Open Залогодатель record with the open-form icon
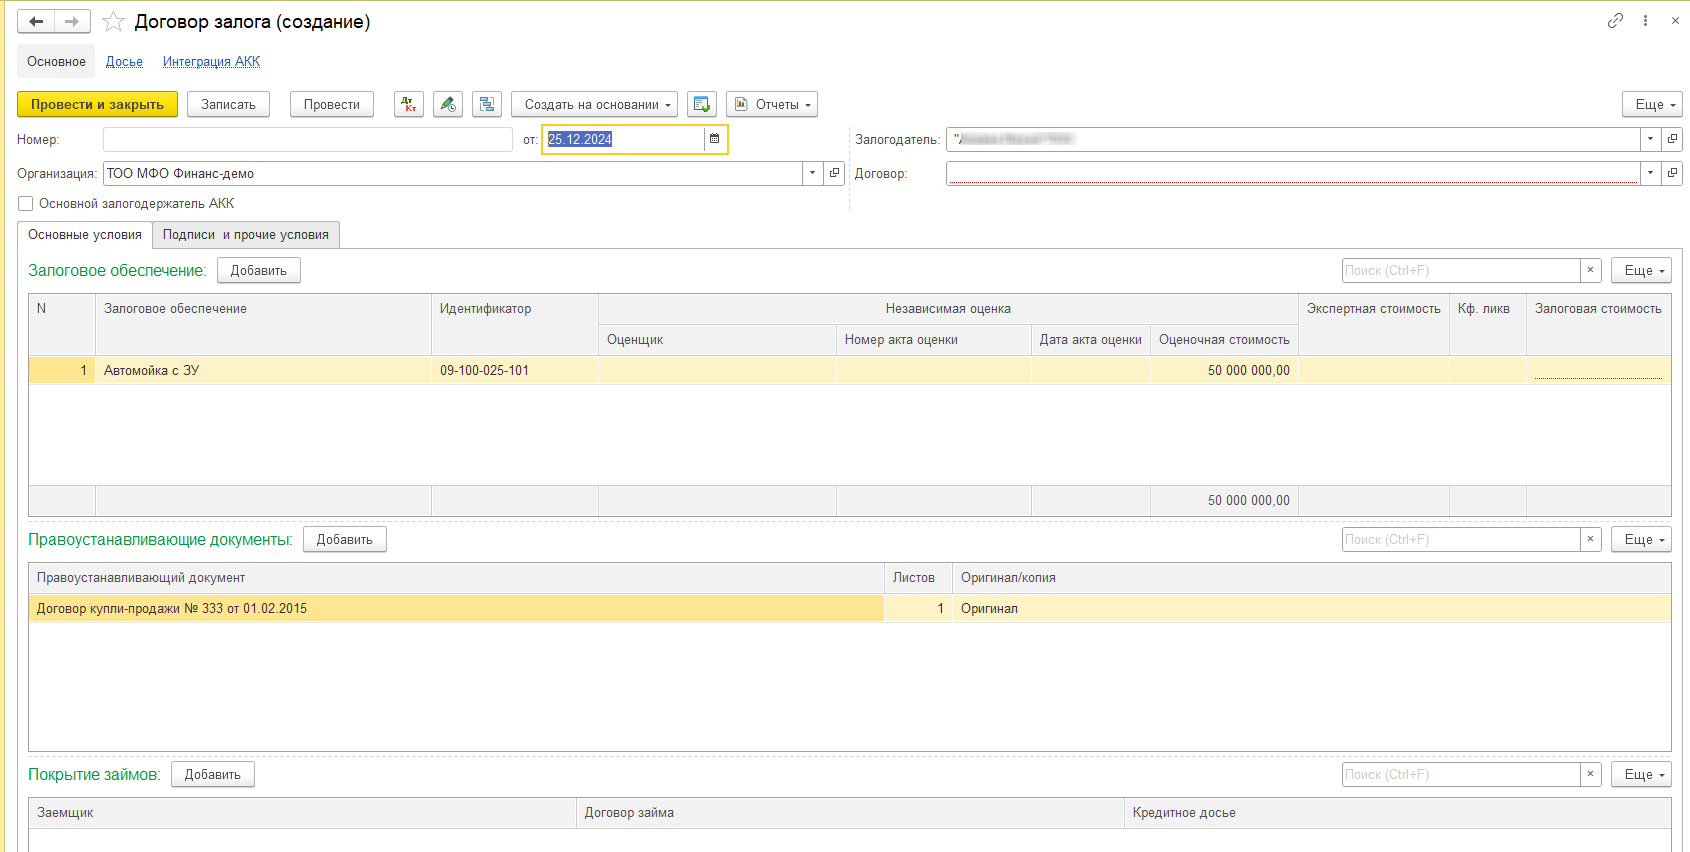The width and height of the screenshot is (1690, 852). click(x=1672, y=139)
